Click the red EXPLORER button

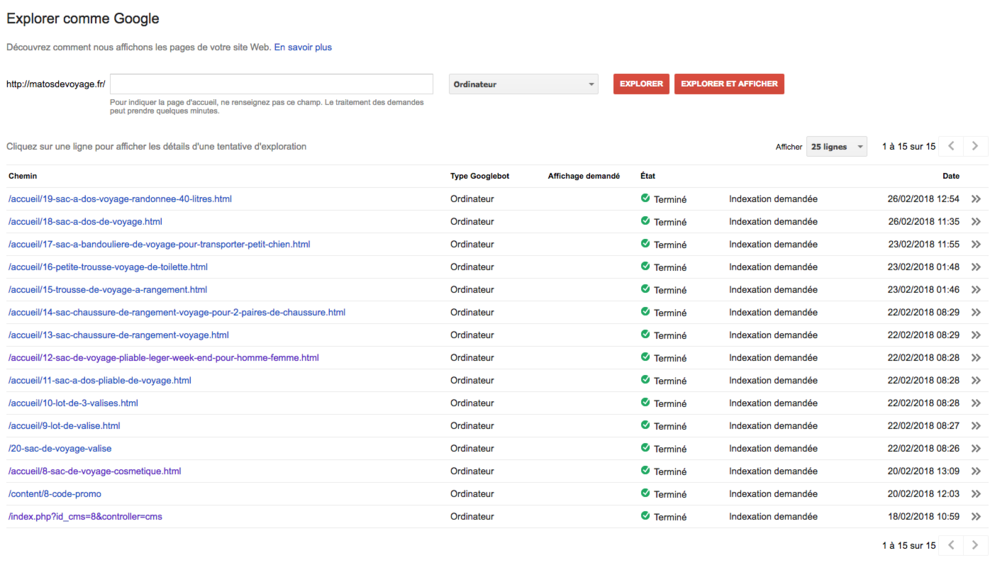click(x=641, y=84)
